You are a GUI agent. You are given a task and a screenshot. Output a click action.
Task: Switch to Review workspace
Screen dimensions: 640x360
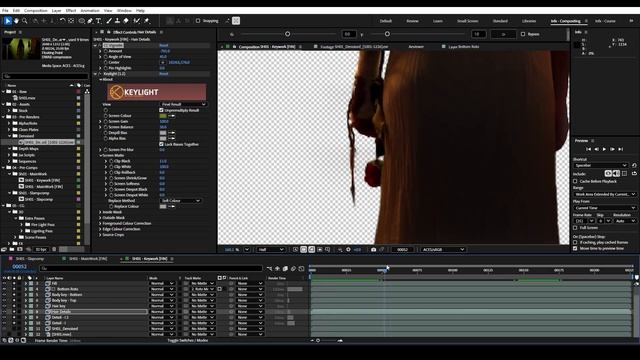pyautogui.click(x=412, y=21)
